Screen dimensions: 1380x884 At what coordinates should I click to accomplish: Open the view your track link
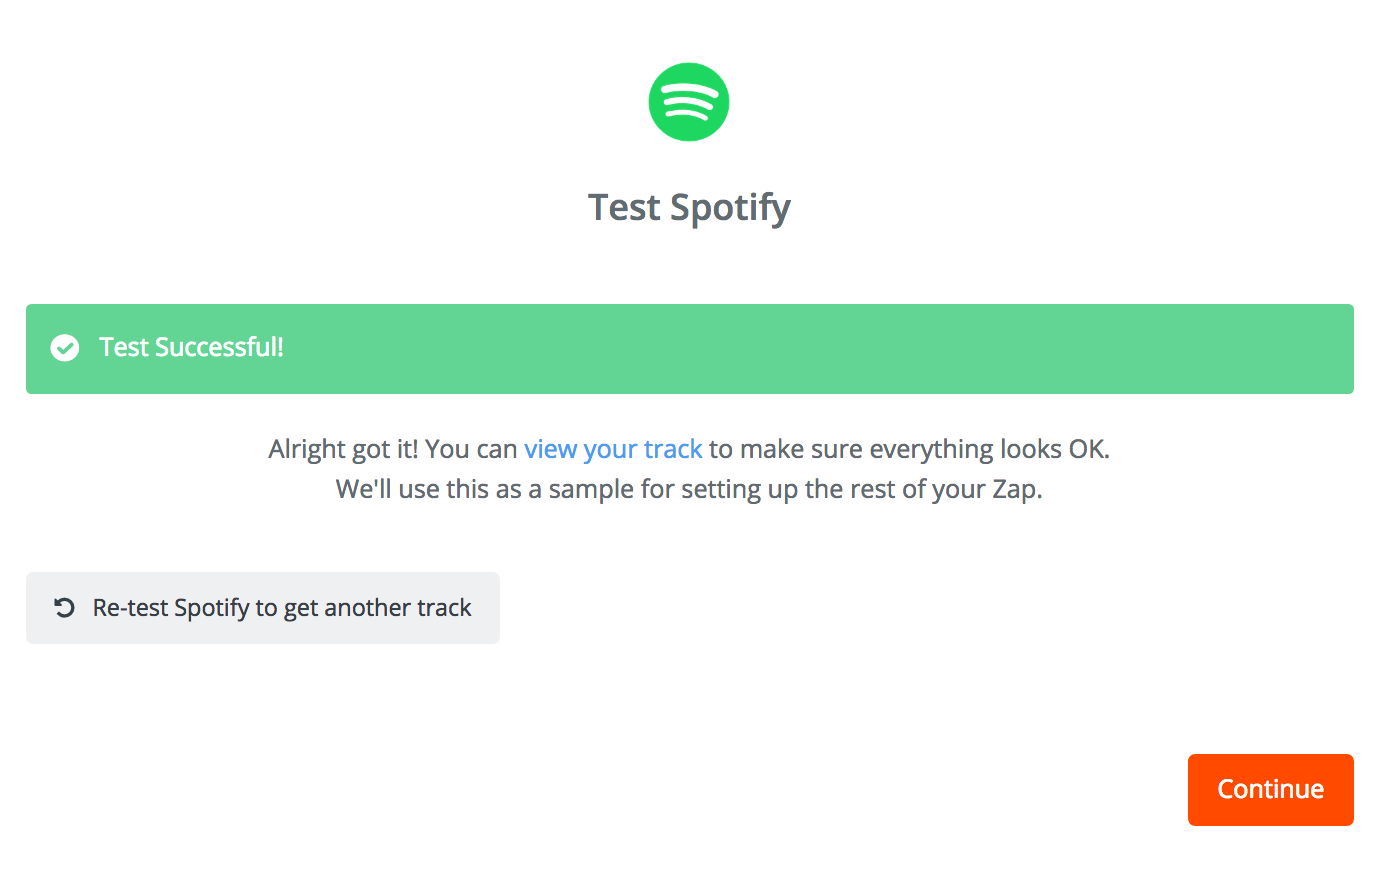(613, 449)
